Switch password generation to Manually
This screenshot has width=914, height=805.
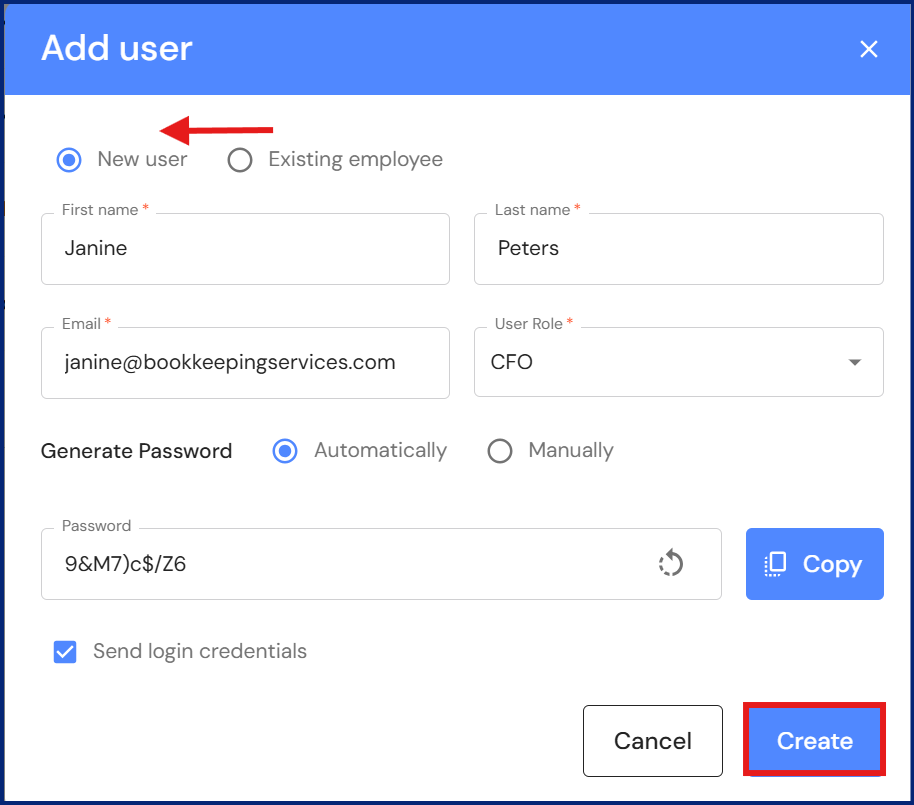pos(500,451)
